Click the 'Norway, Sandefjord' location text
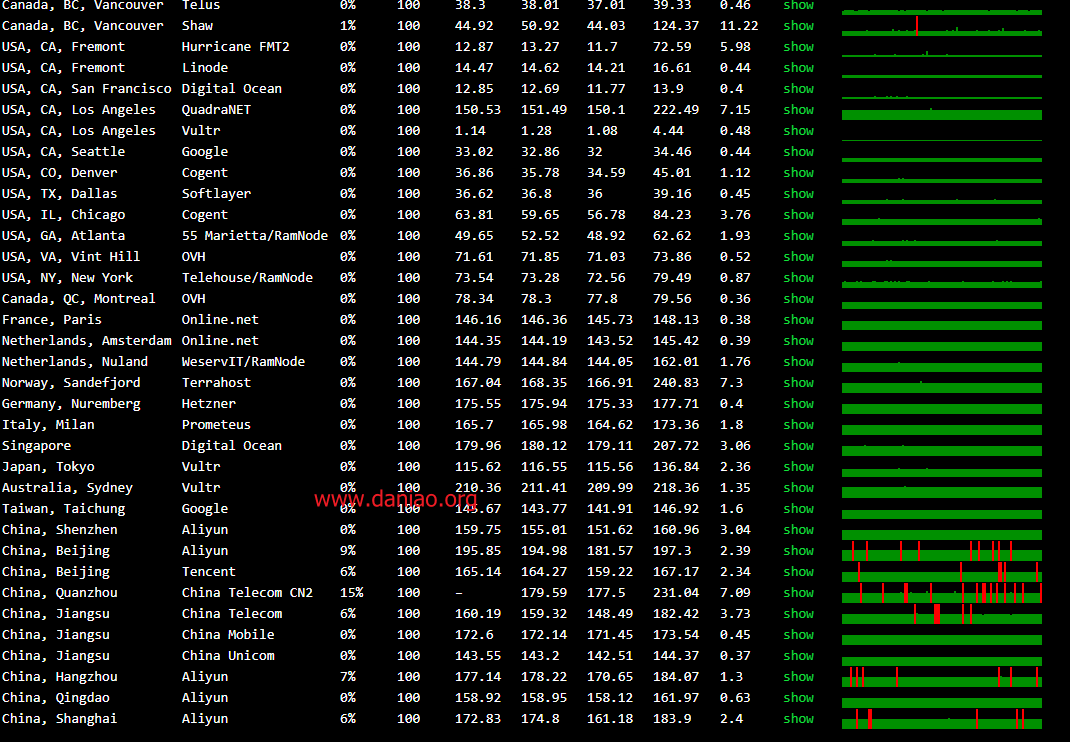 click(71, 383)
